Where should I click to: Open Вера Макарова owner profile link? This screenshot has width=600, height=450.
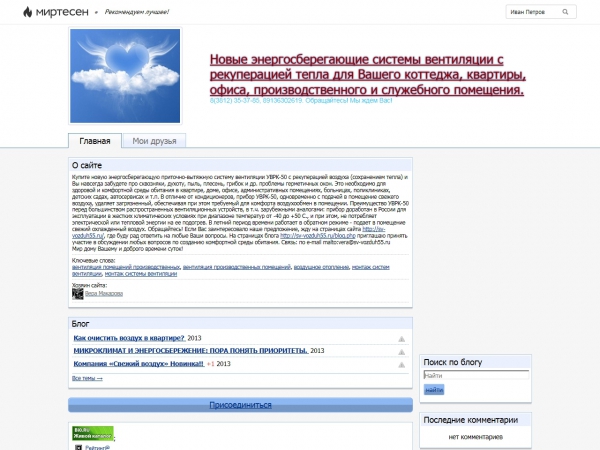coord(104,293)
